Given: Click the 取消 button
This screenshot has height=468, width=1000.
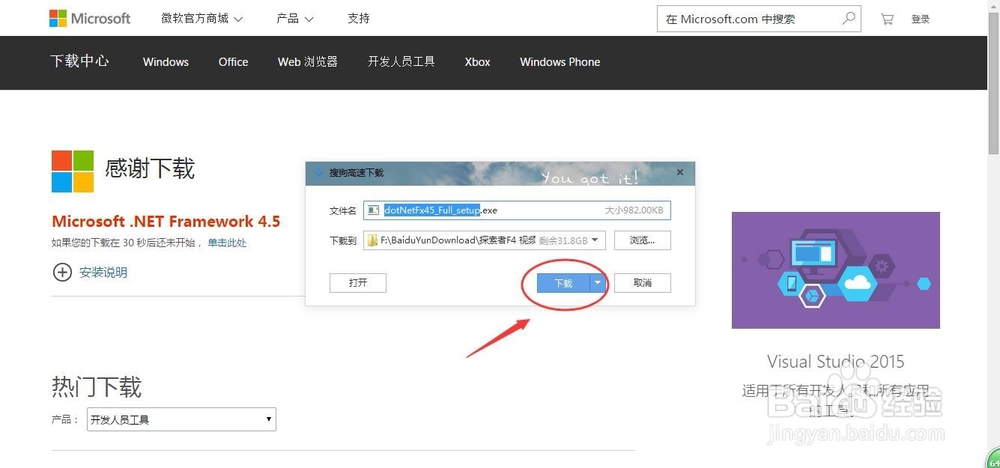Looking at the screenshot, I should [x=642, y=283].
